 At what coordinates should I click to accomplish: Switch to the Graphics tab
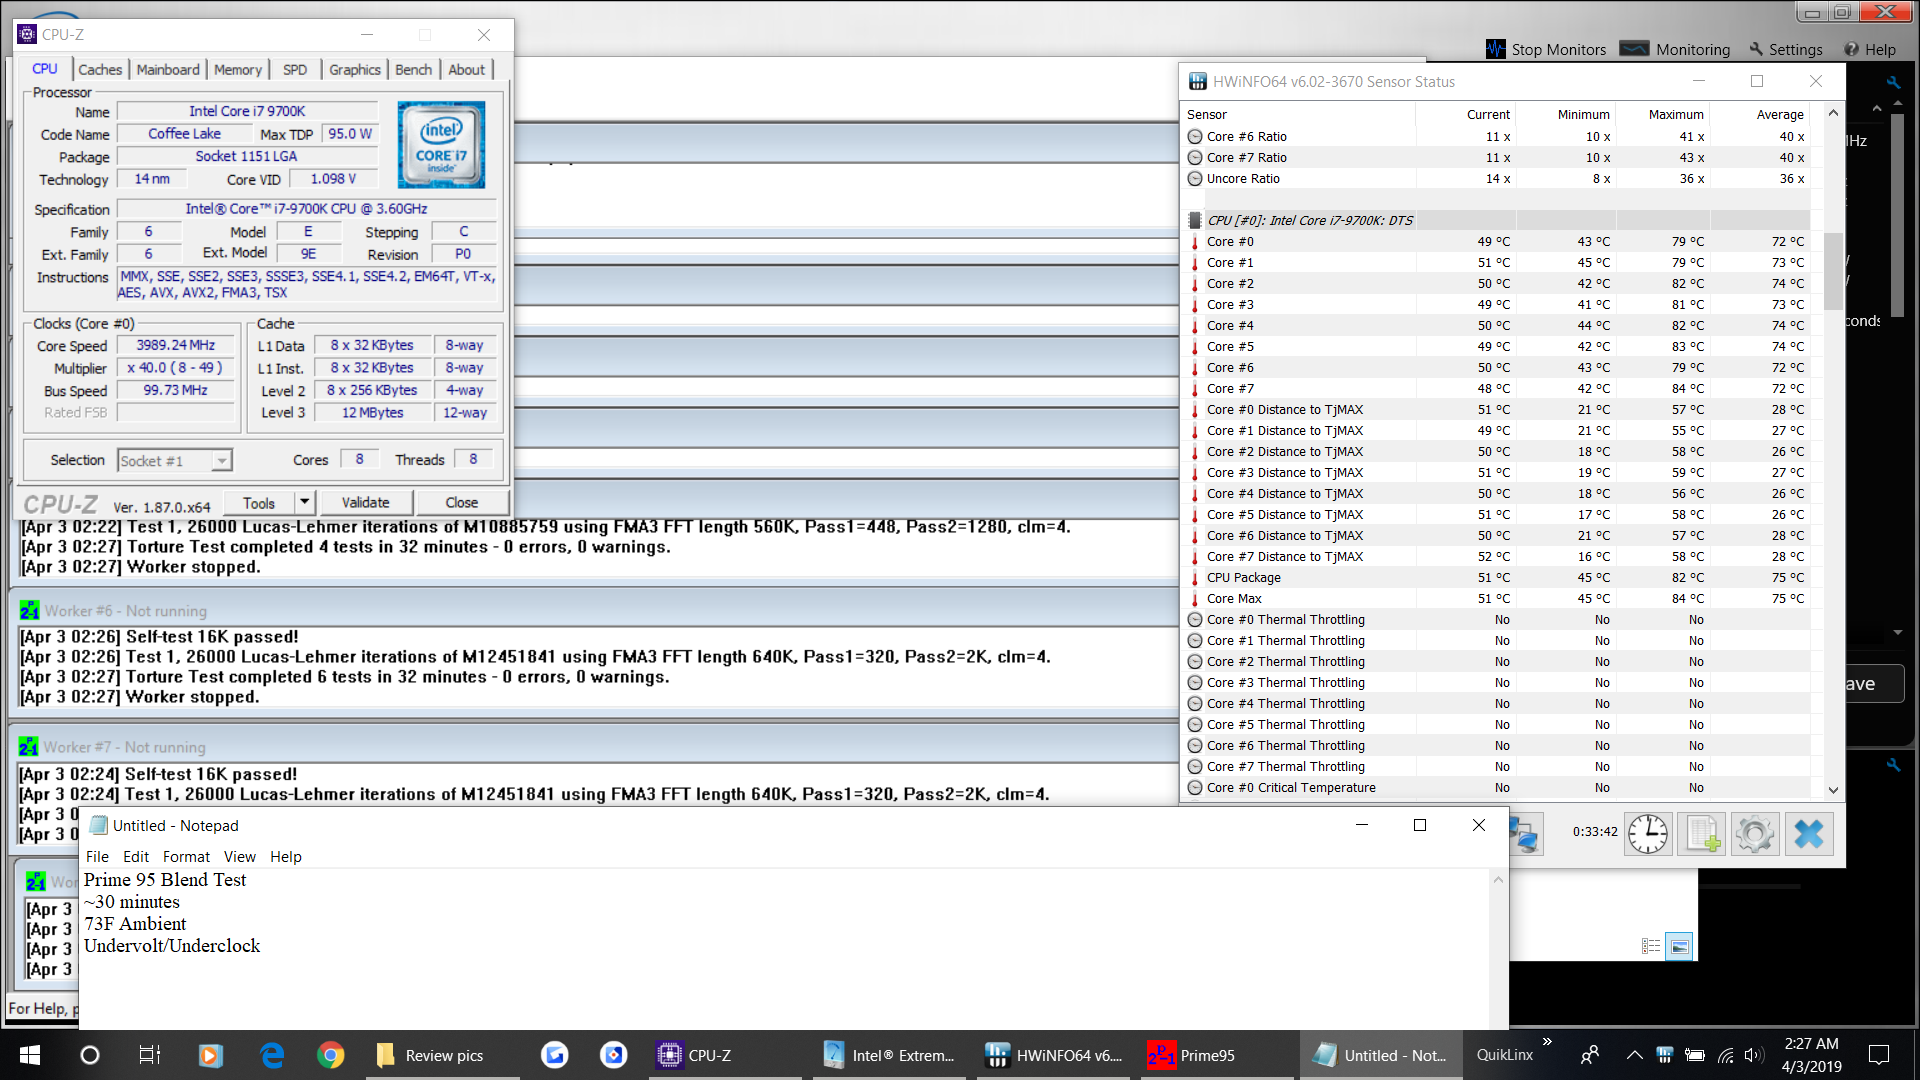[x=355, y=69]
